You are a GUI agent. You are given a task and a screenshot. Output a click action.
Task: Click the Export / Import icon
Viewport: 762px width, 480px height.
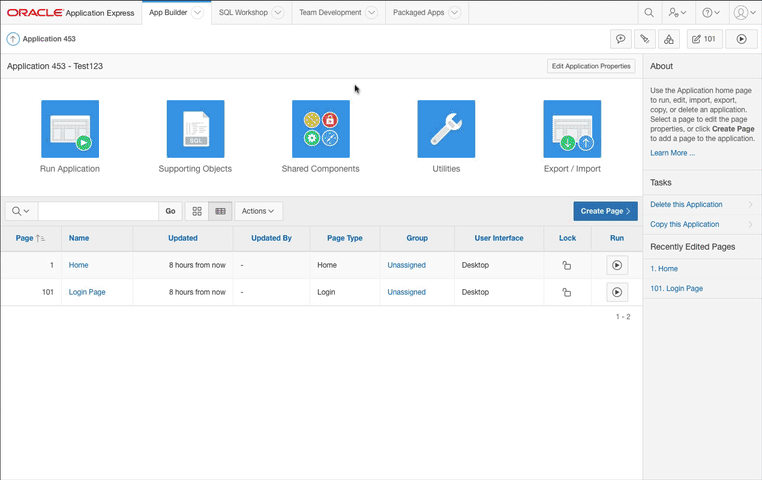coord(572,129)
